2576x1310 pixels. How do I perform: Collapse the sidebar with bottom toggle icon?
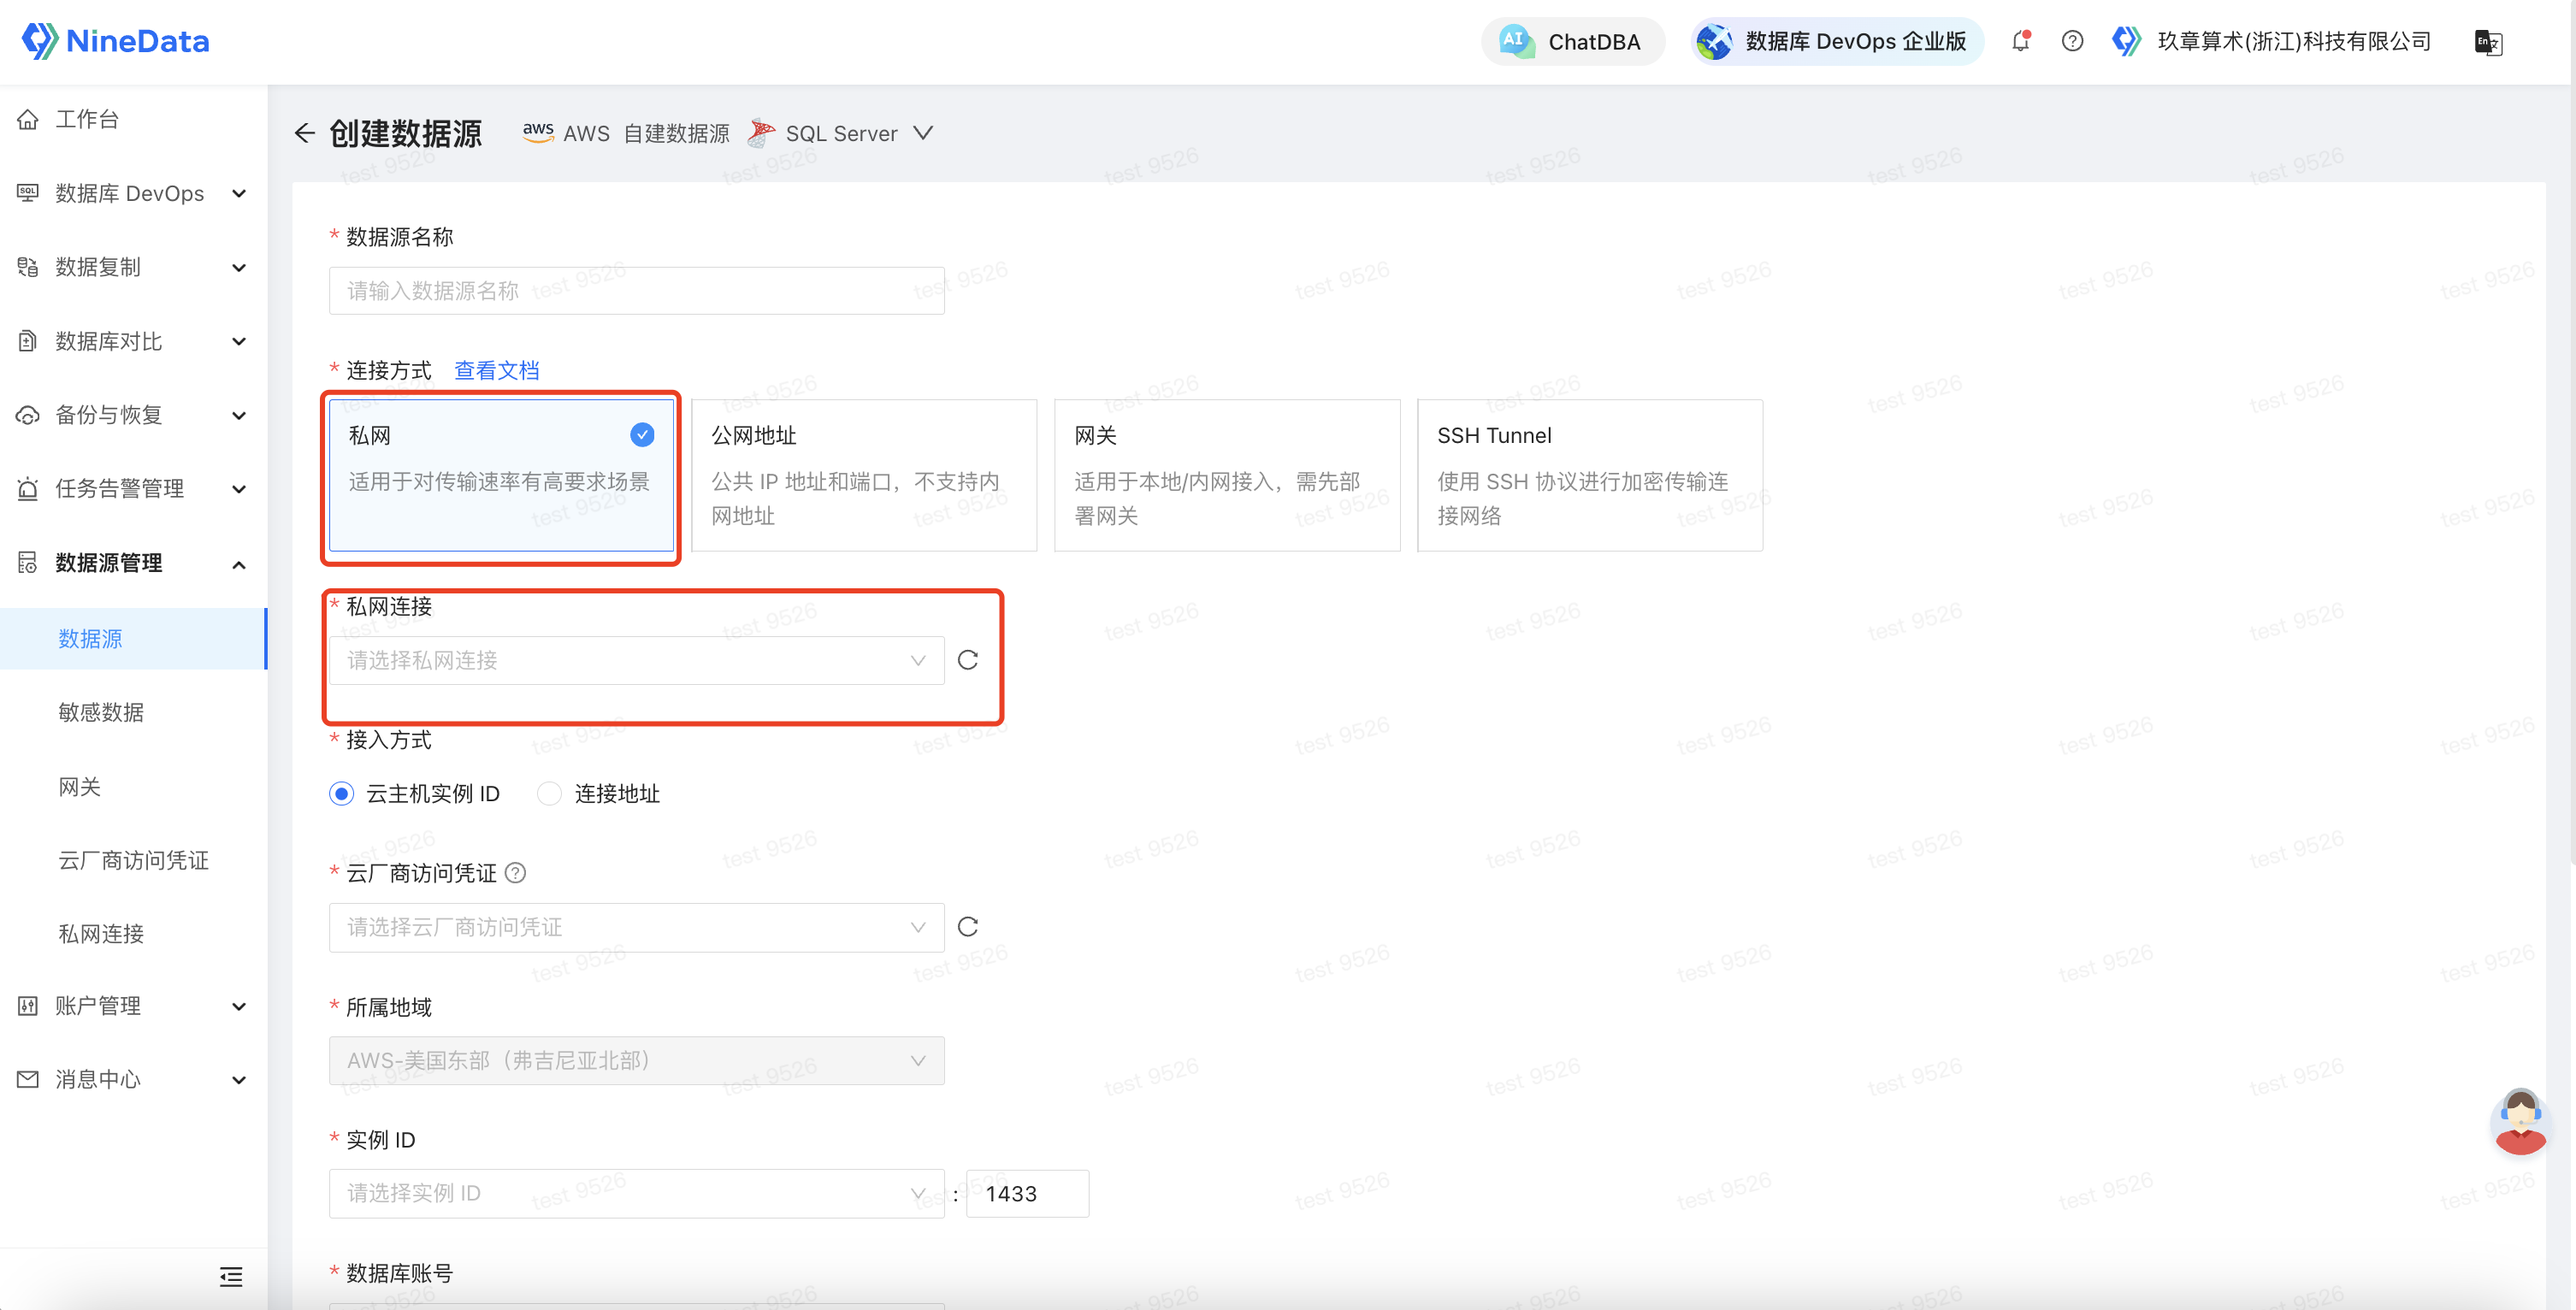coord(231,1277)
